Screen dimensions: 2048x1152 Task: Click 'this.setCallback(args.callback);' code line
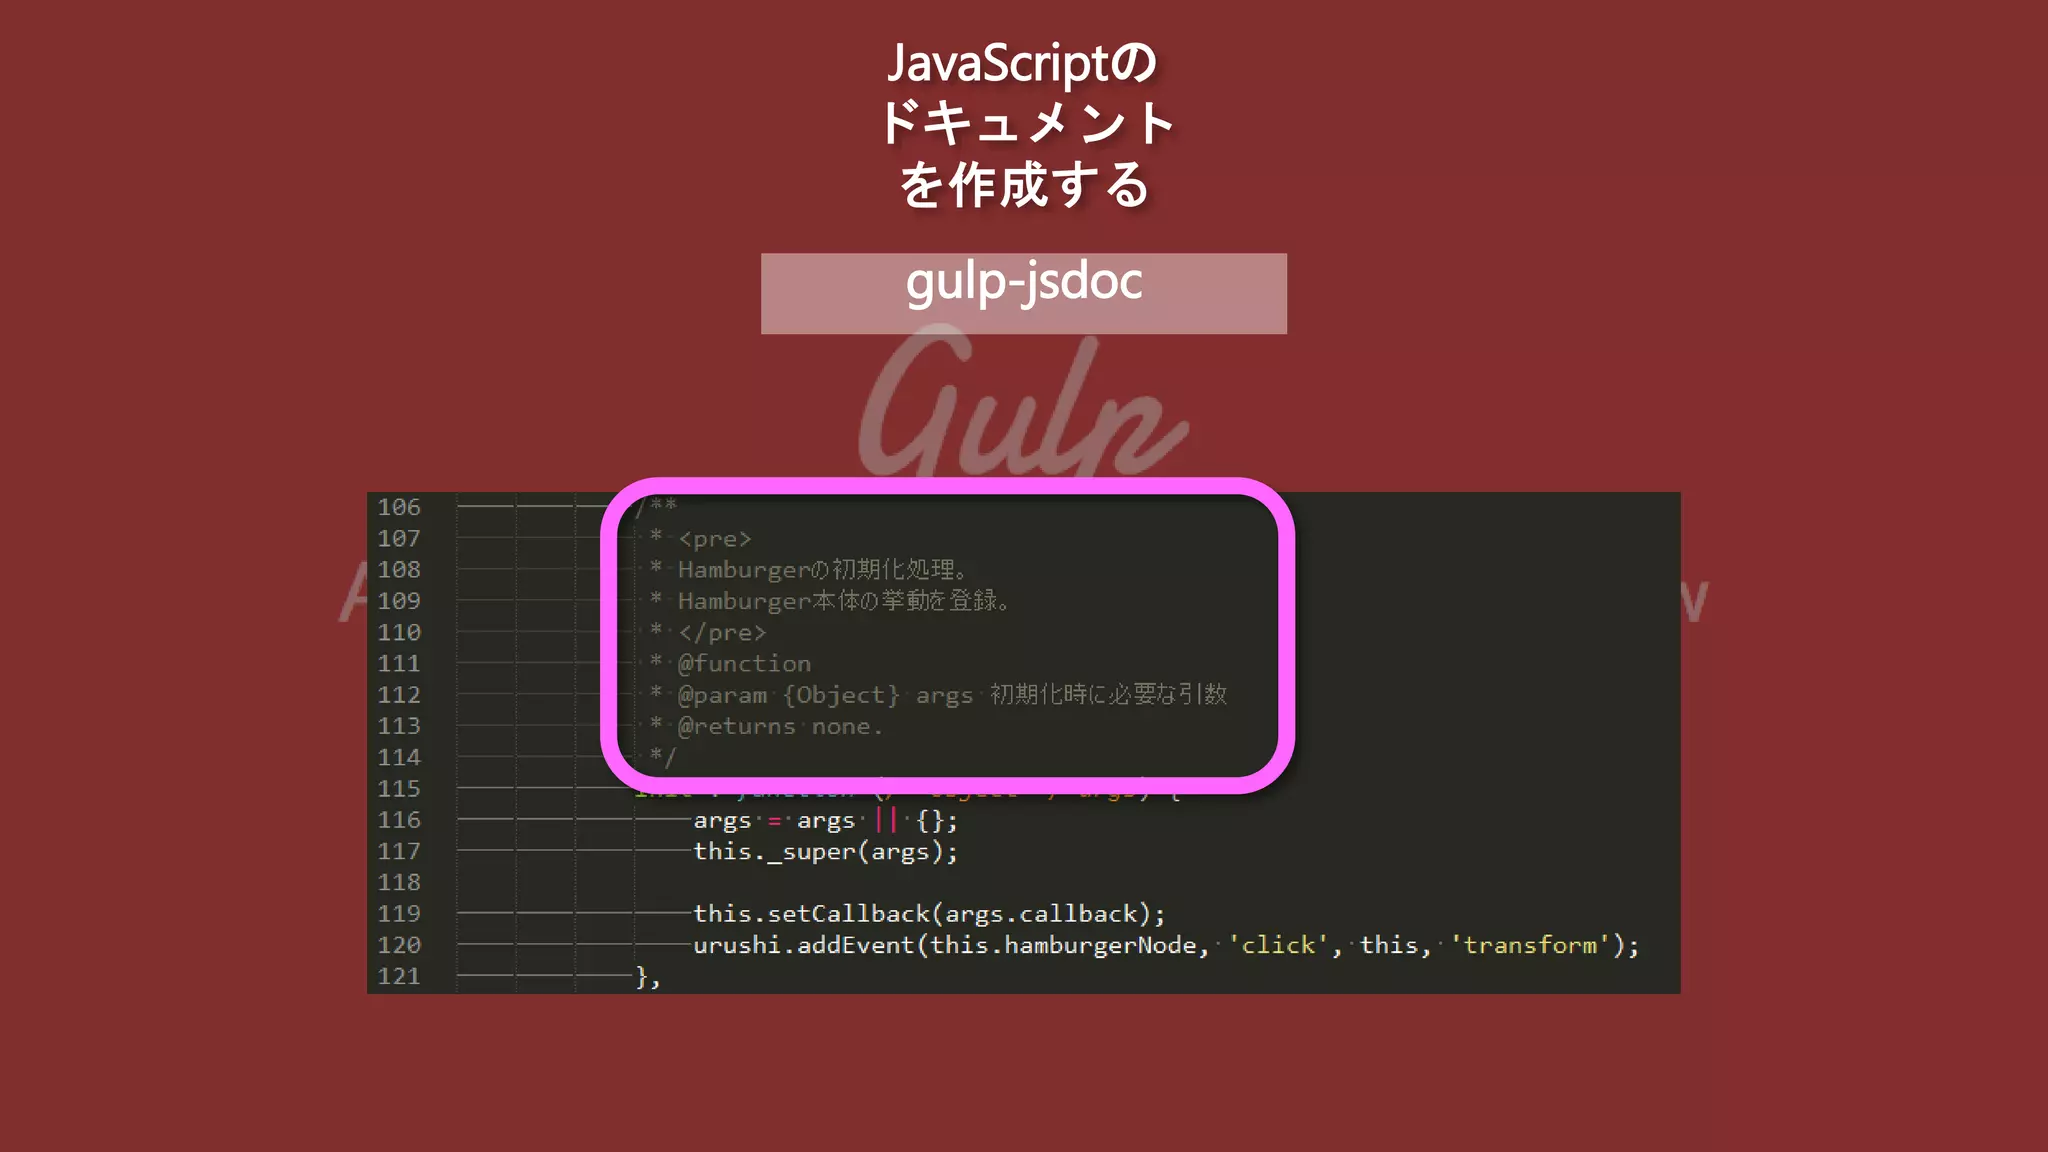[929, 914]
